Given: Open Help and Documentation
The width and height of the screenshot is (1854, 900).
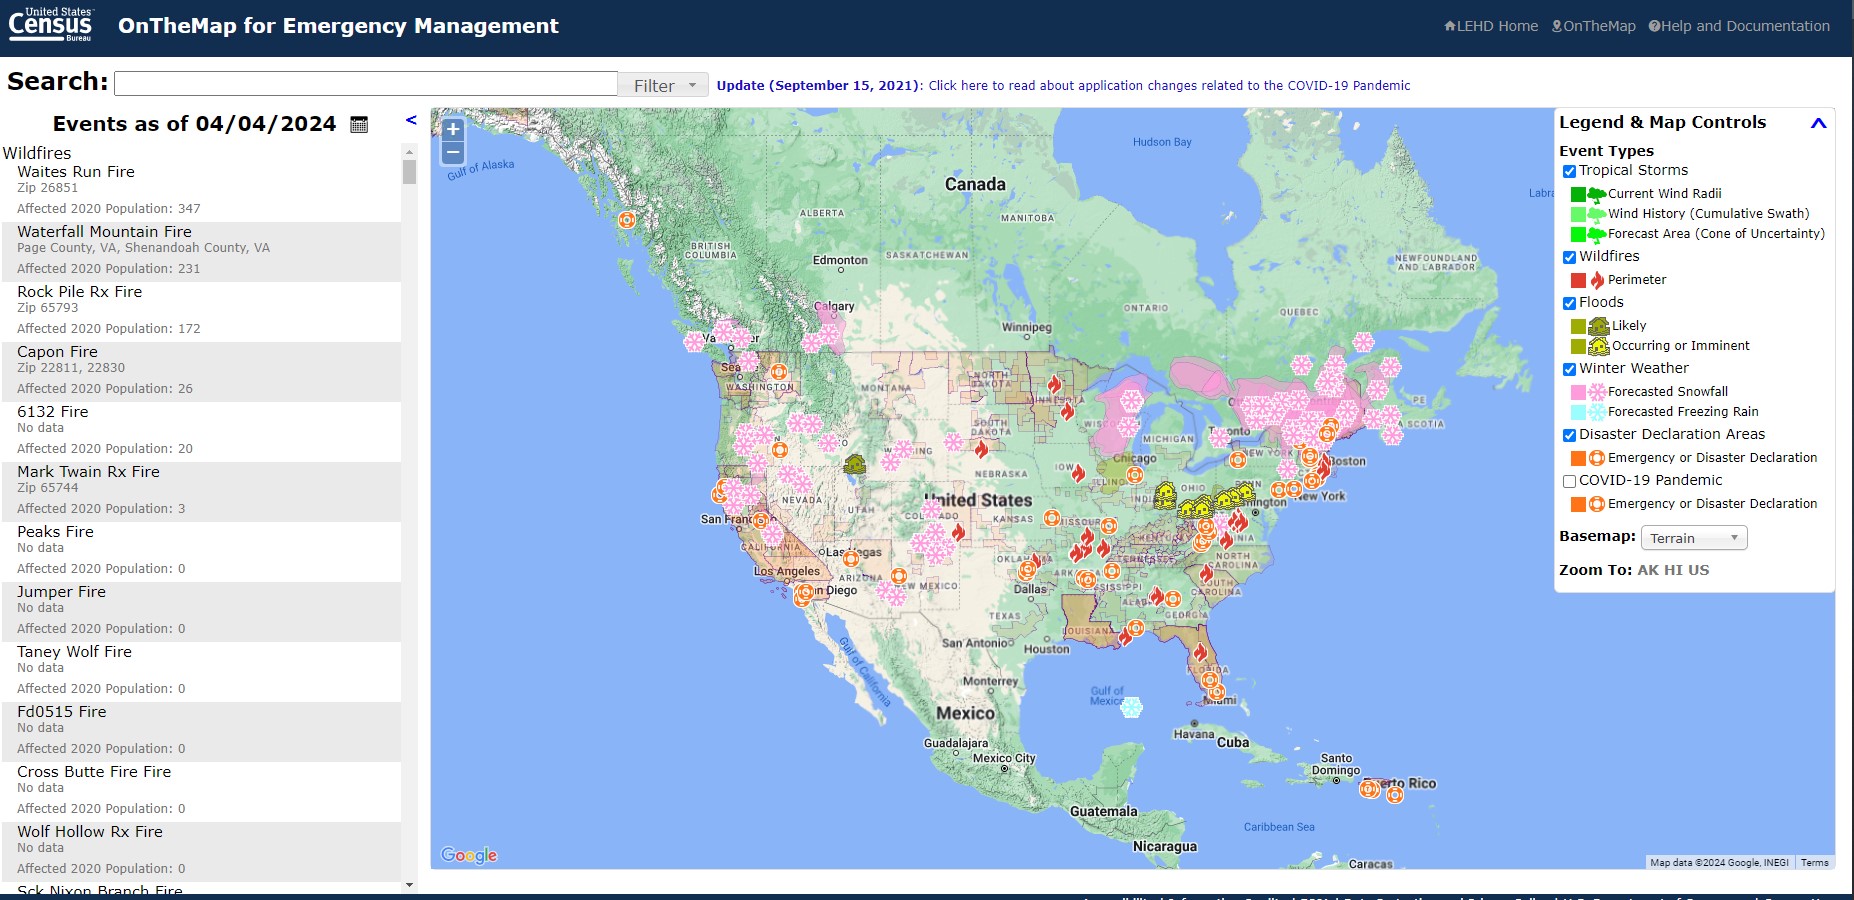Looking at the screenshot, I should (x=1739, y=26).
